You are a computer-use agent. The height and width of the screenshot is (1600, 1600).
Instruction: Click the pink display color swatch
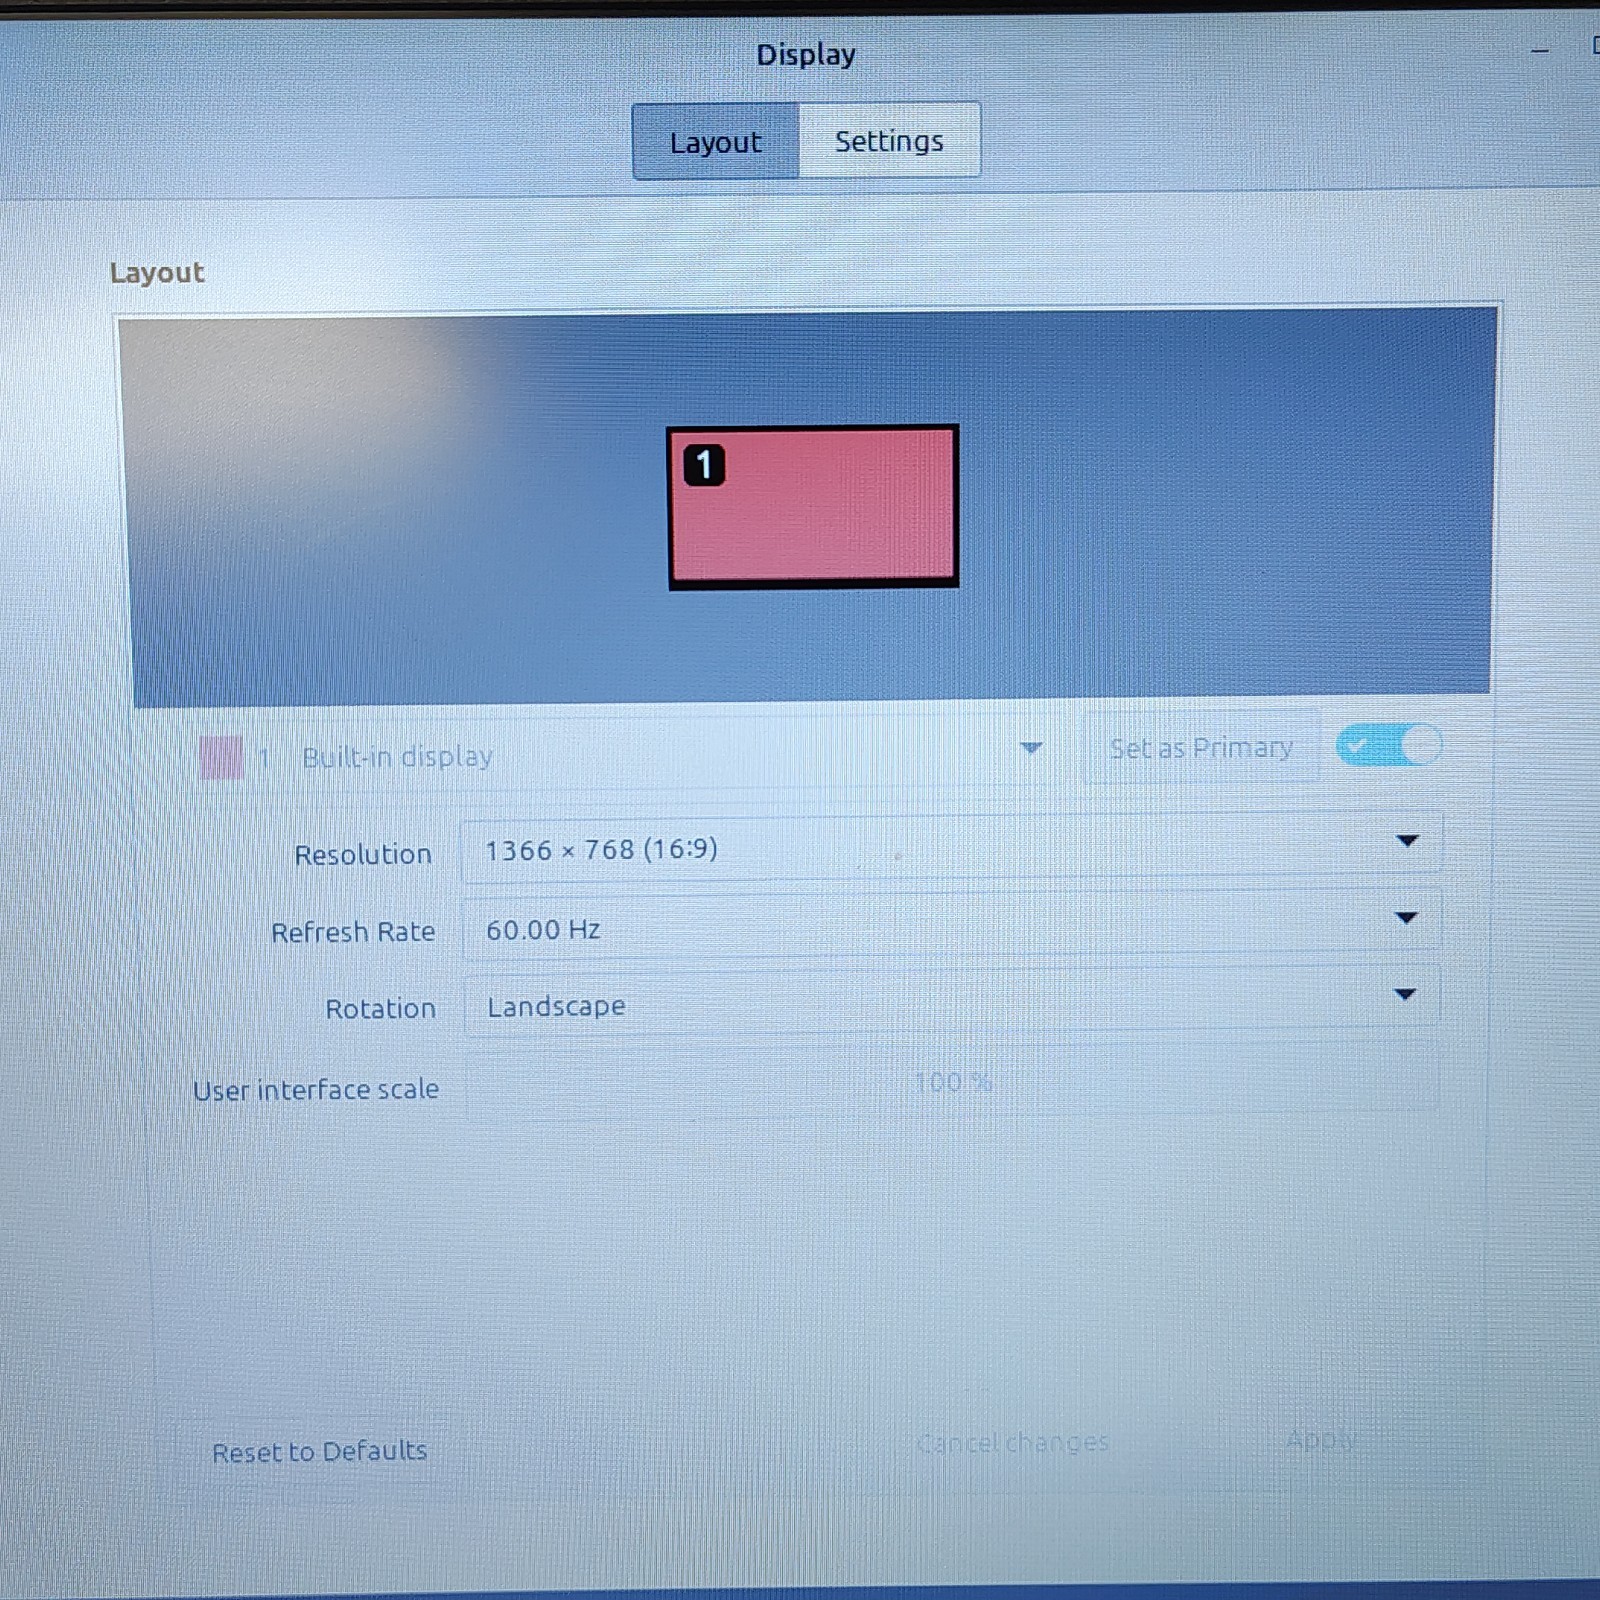click(221, 757)
